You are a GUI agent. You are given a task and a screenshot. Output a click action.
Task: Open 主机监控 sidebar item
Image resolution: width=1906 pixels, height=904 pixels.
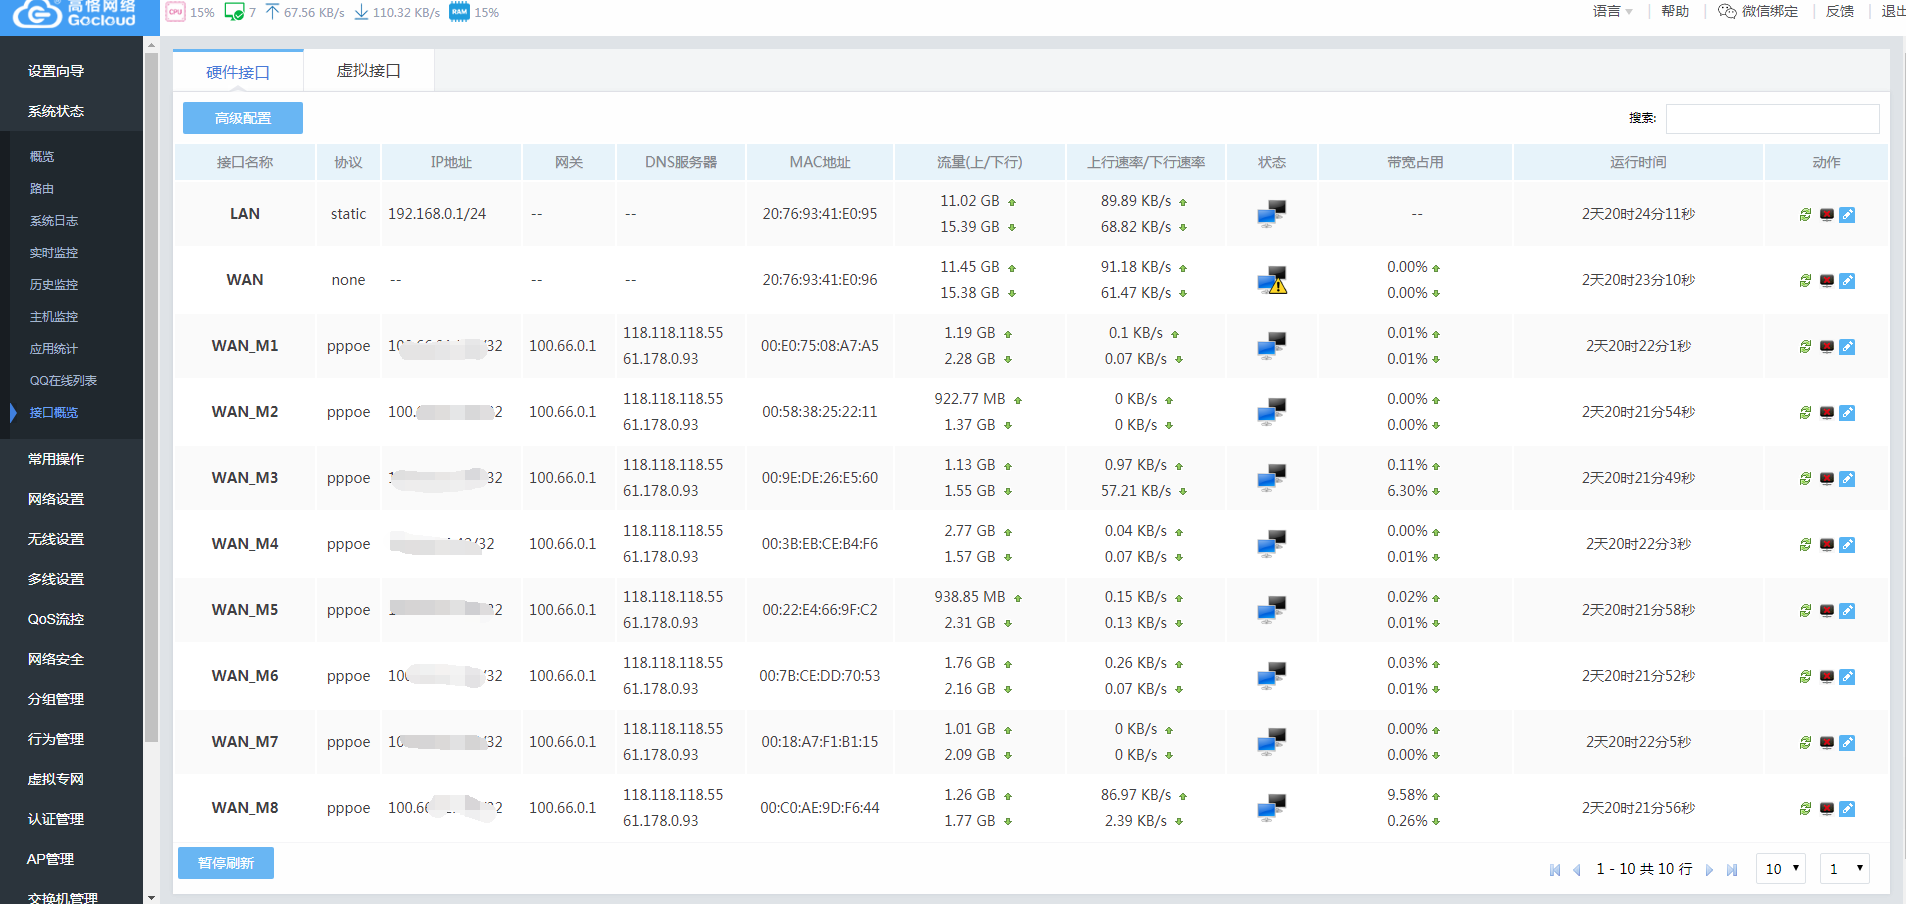54,317
